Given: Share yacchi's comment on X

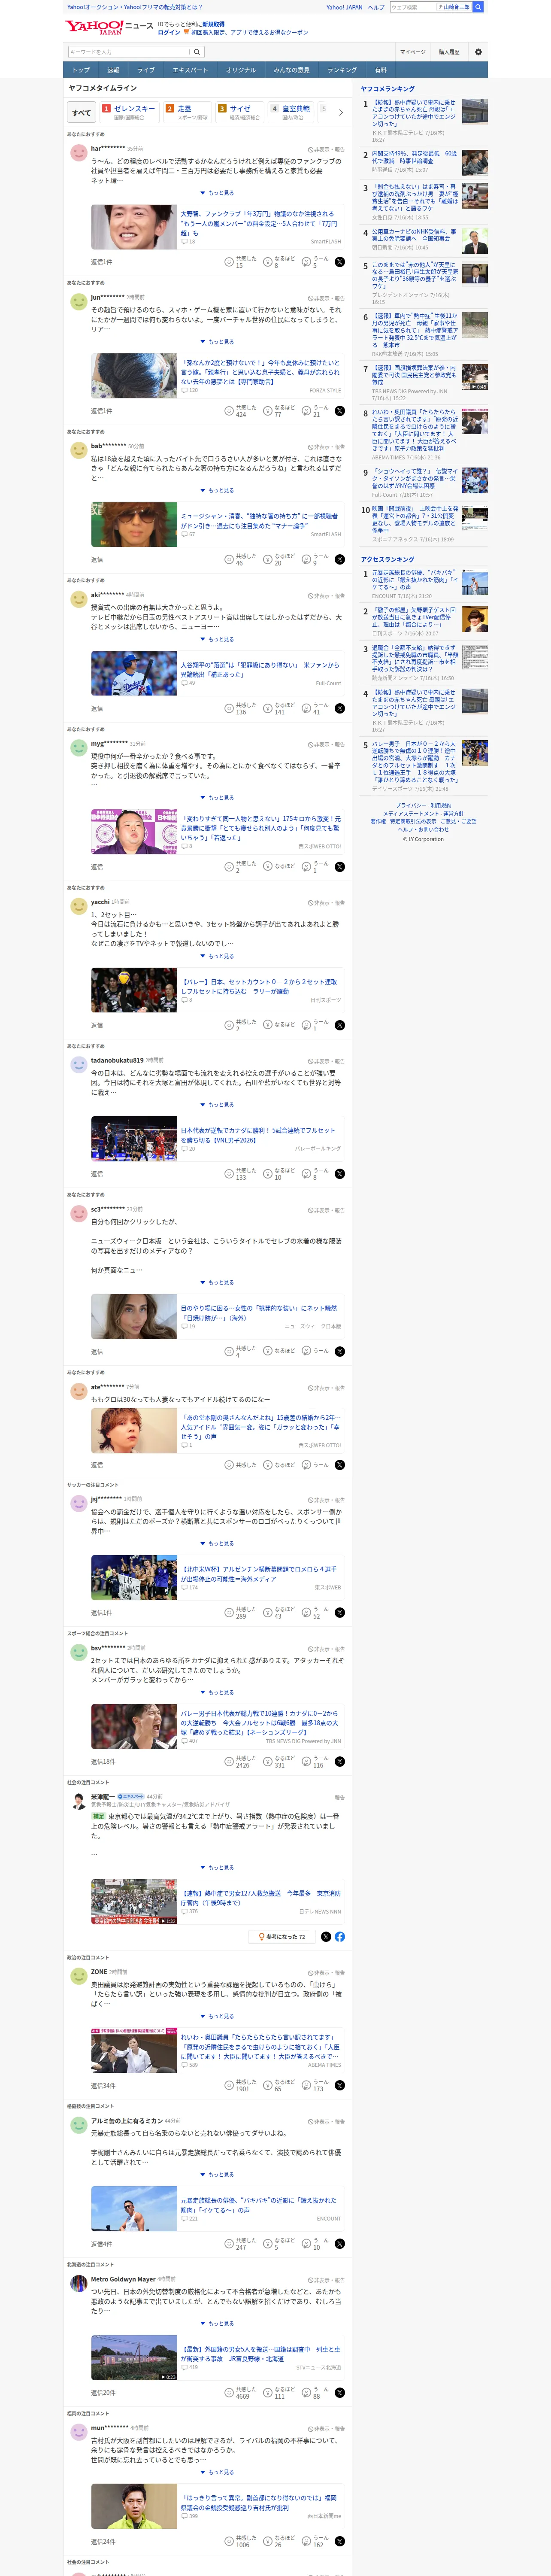Looking at the screenshot, I should [340, 1025].
